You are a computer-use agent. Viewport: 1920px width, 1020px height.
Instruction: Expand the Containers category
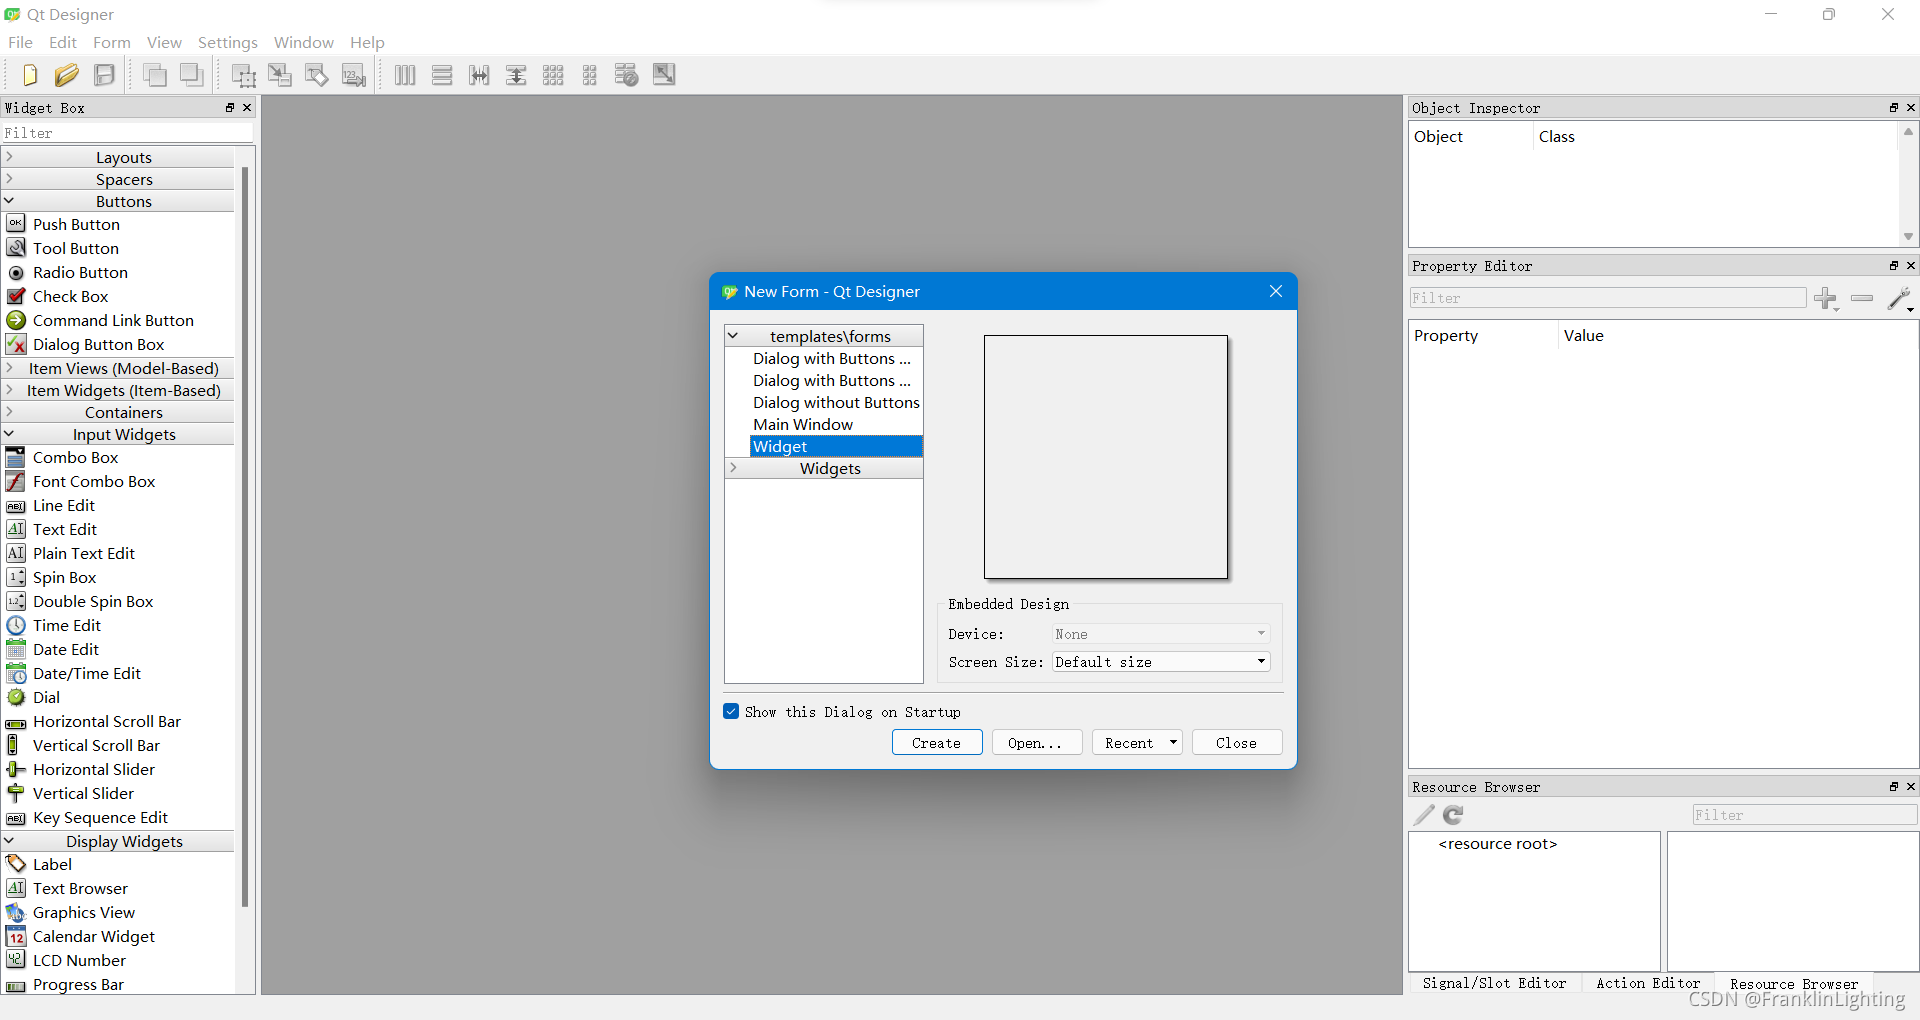pos(9,412)
